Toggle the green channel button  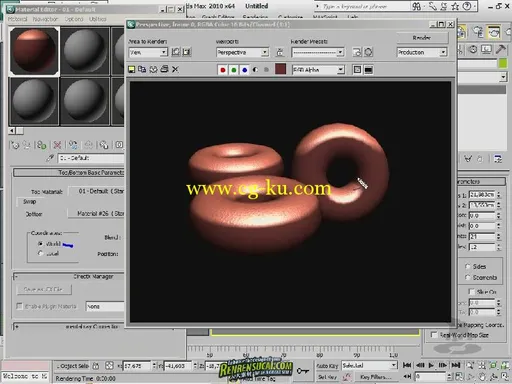pyautogui.click(x=234, y=70)
